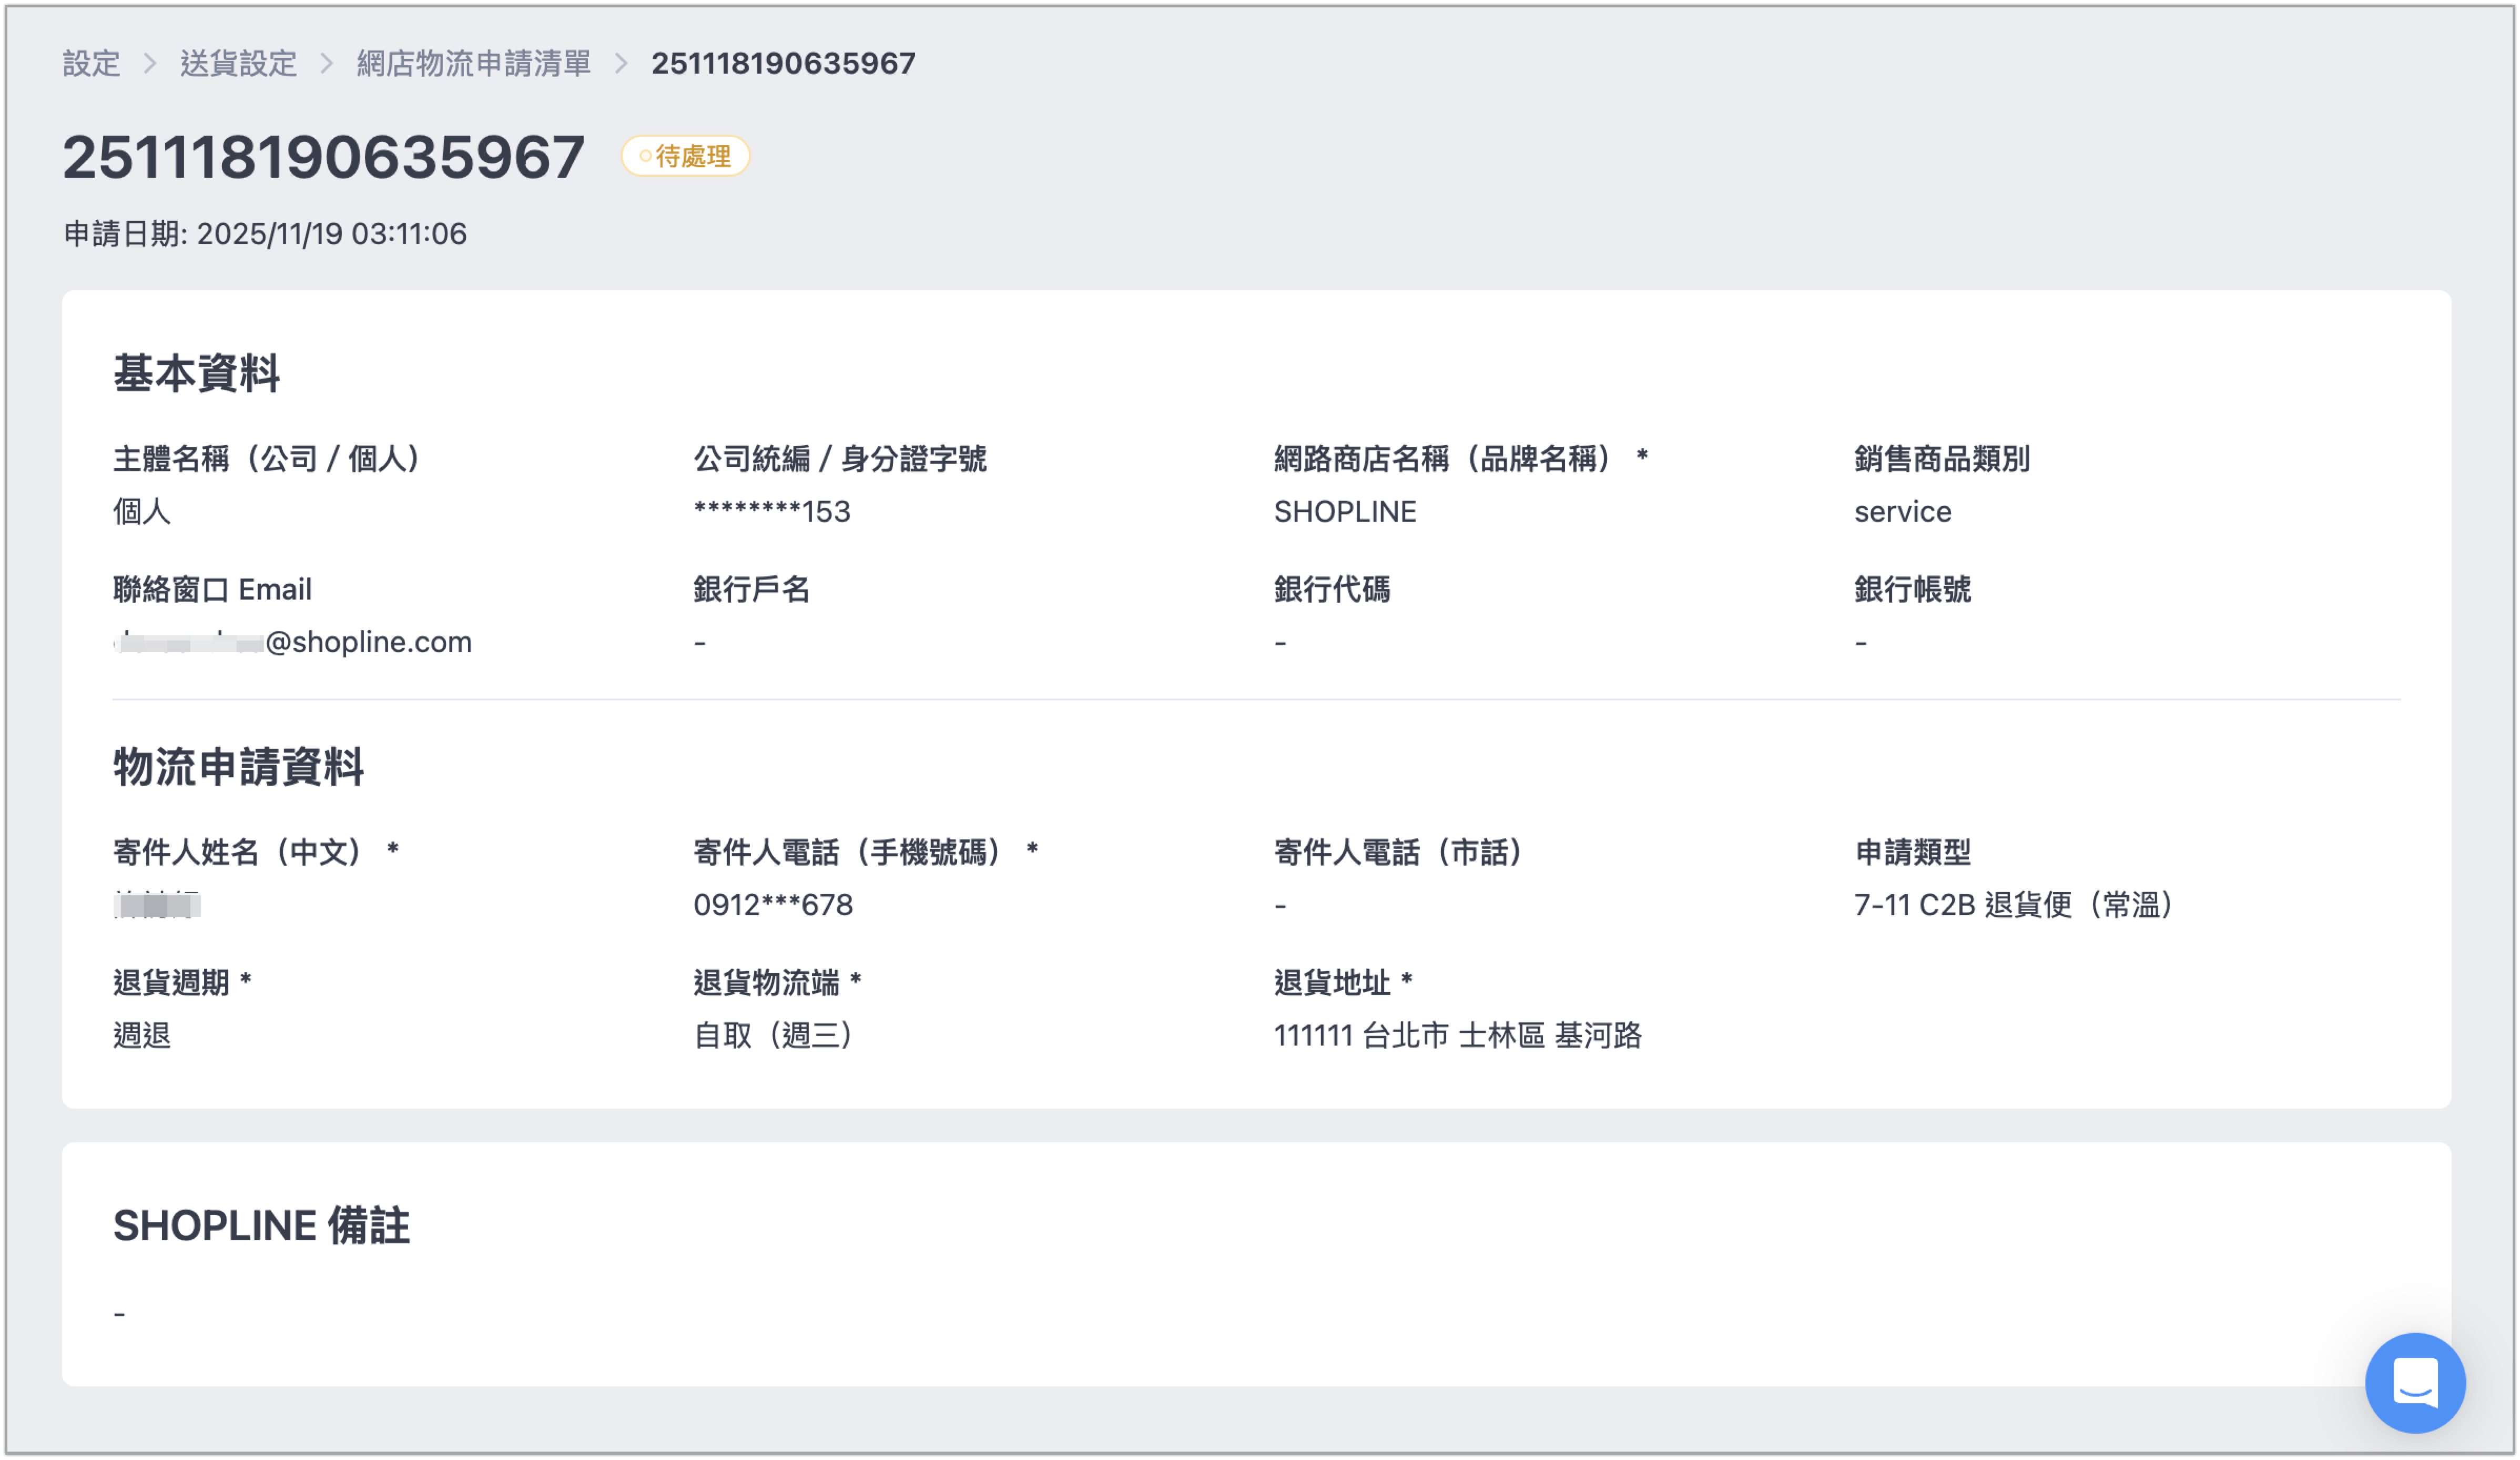Click the address 111111 台北市 士林區 基河路
The height and width of the screenshot is (1460, 2520).
click(1458, 1035)
